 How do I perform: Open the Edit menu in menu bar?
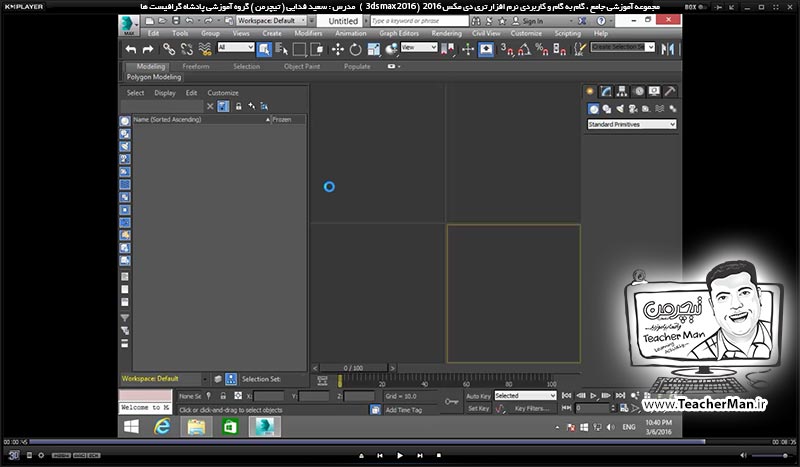153,33
